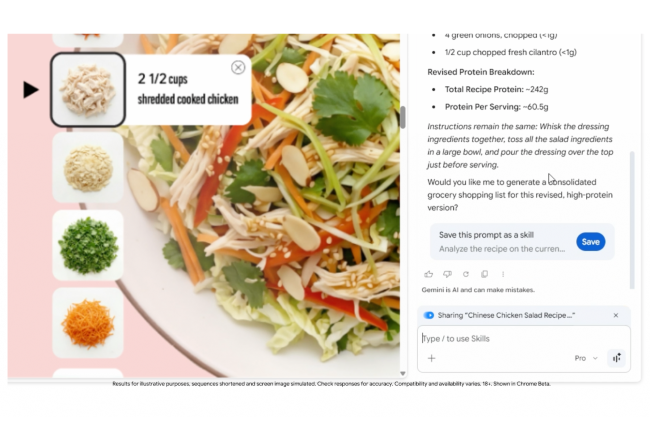Copy the response with the copy icon
This screenshot has height=433, width=650.
coord(484,274)
